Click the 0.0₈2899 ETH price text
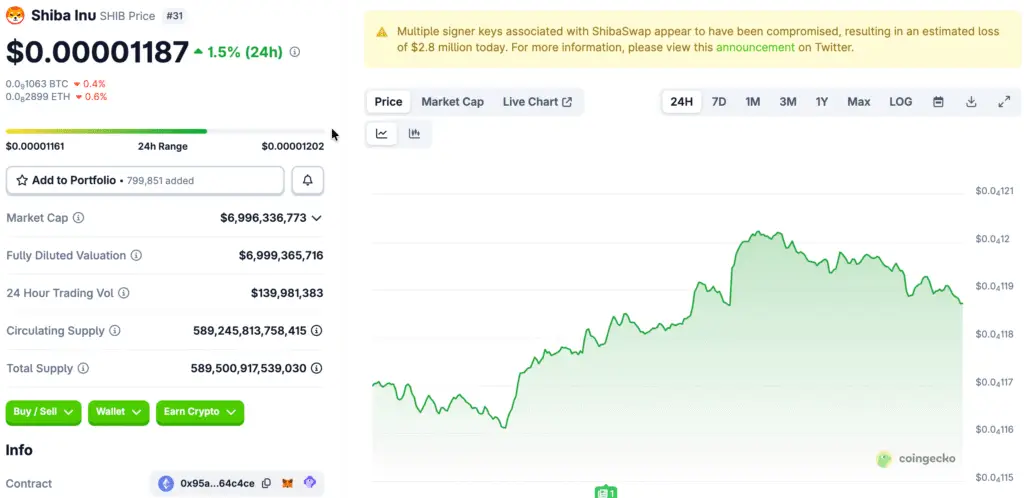Screen dimensions: 1024x498 click(37, 97)
